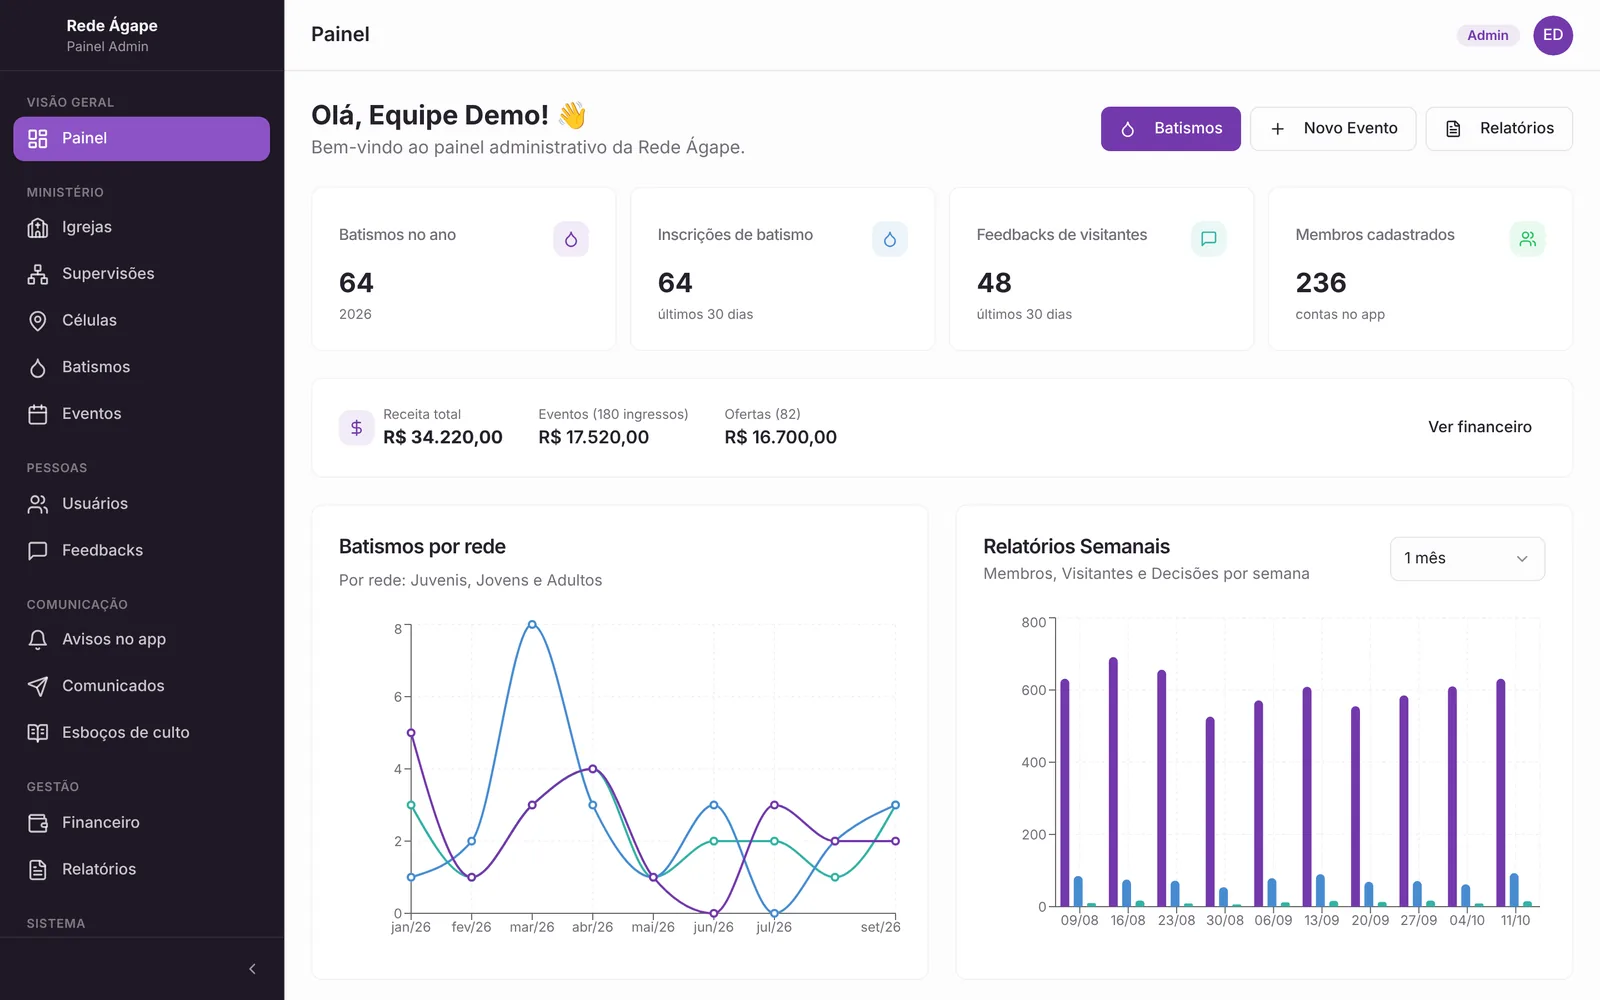Click the Feedbacks speech bubble icon
The height and width of the screenshot is (1000, 1600).
pos(38,551)
